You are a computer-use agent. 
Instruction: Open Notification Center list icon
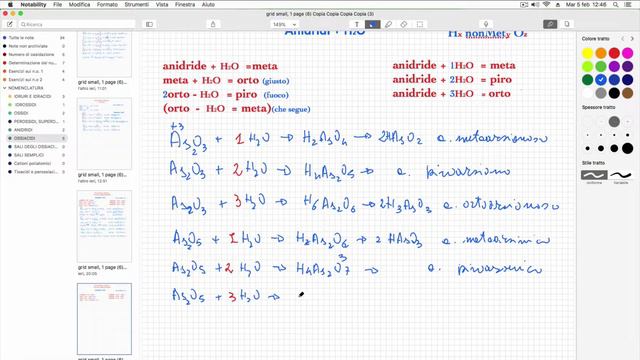(629, 4)
